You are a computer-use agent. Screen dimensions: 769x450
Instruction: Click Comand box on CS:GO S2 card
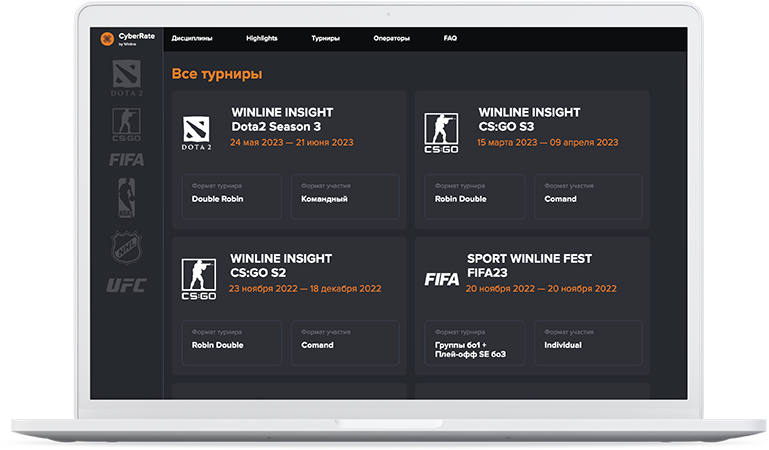(x=345, y=343)
